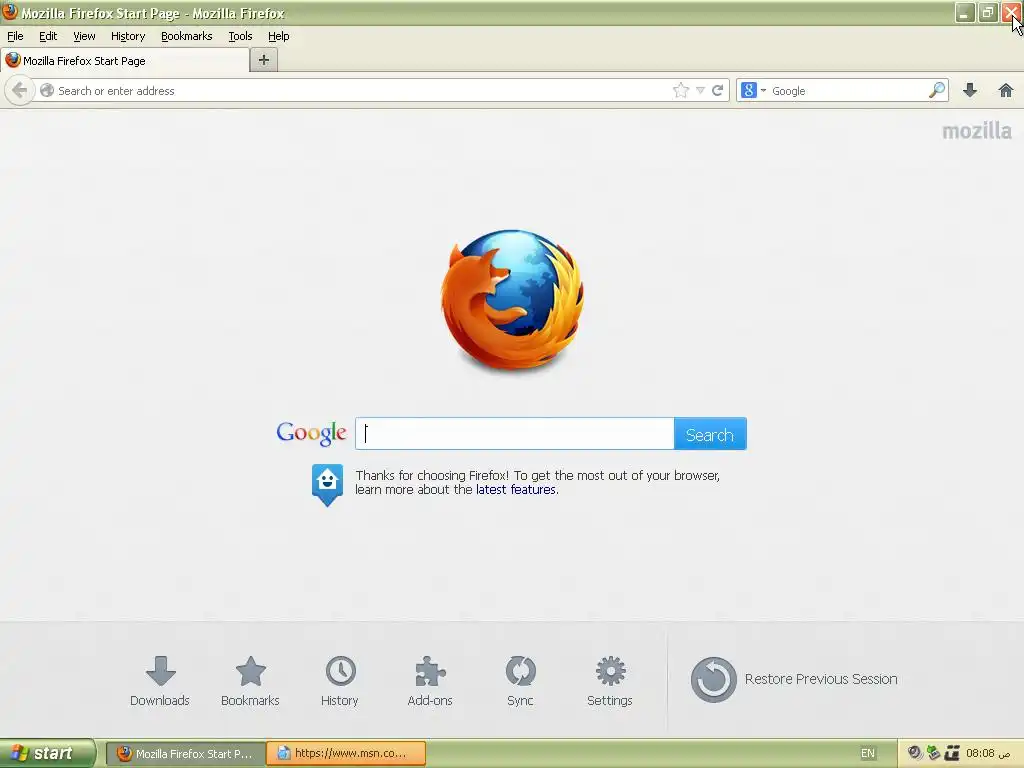Click the Back arrow navigation button
The image size is (1024, 768).
tap(20, 90)
